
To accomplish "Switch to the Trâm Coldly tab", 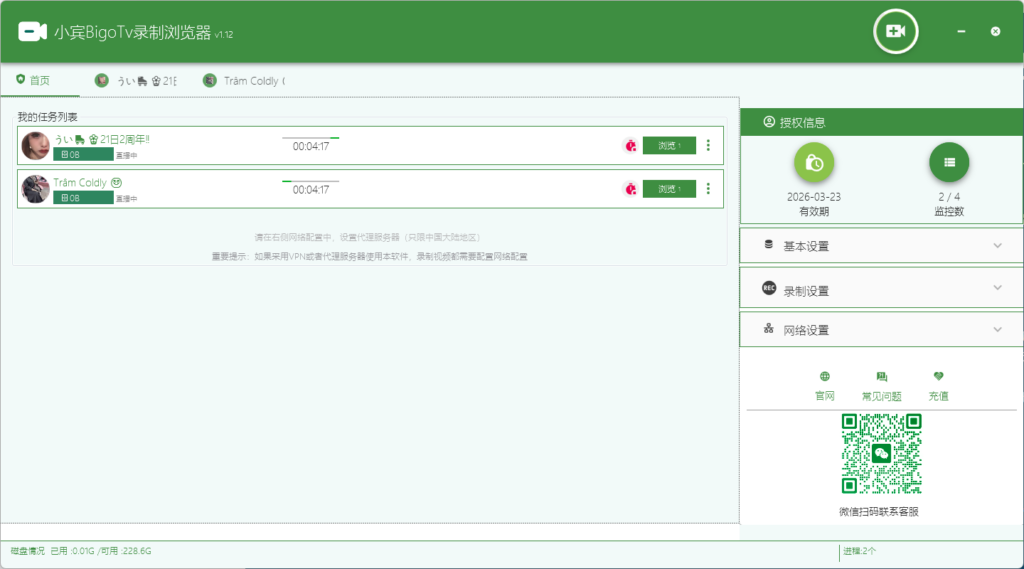I will point(243,81).
